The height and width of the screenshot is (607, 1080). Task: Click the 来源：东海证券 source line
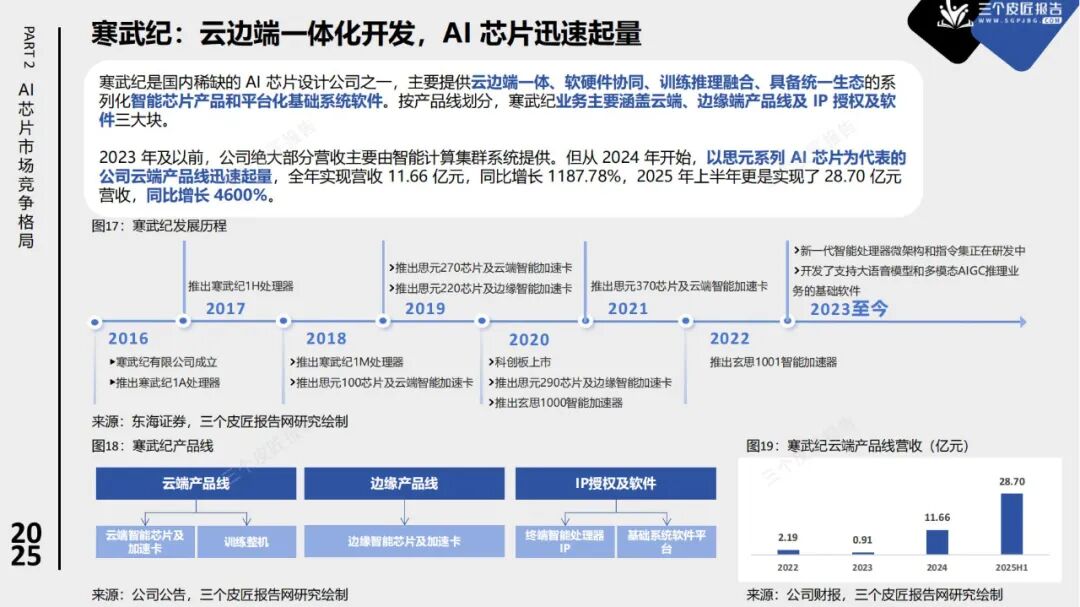point(220,421)
